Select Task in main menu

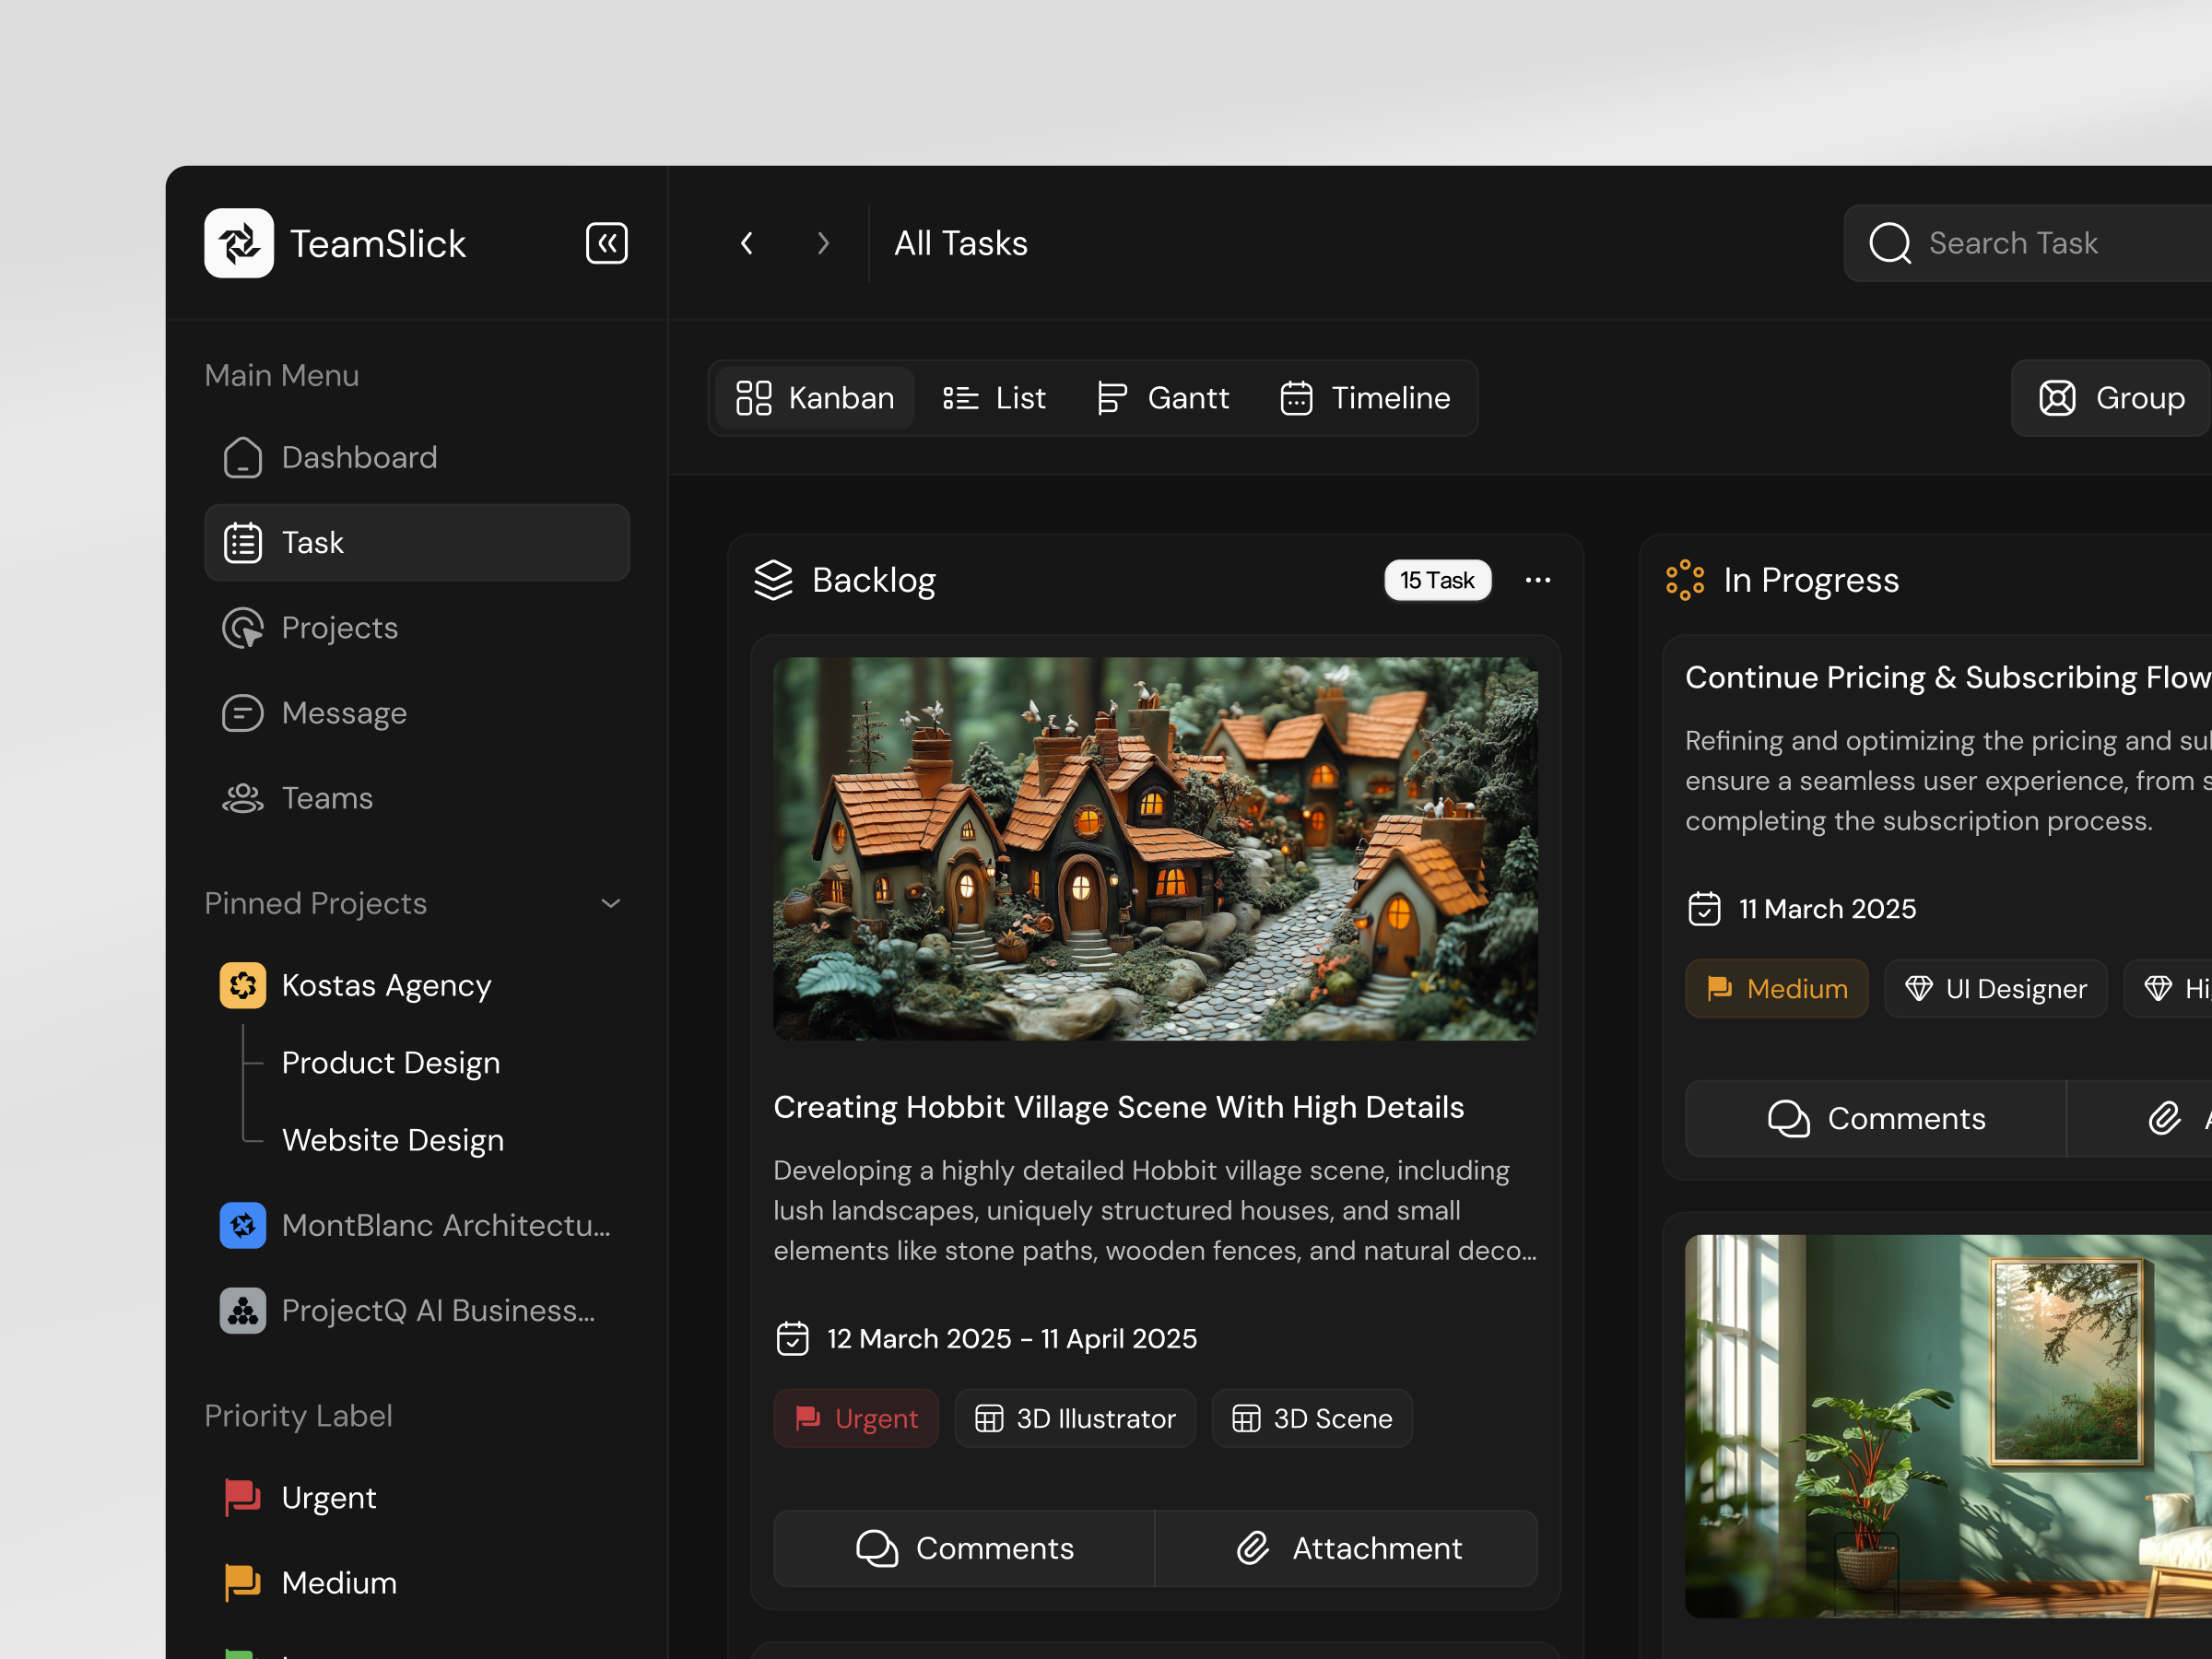[x=417, y=542]
